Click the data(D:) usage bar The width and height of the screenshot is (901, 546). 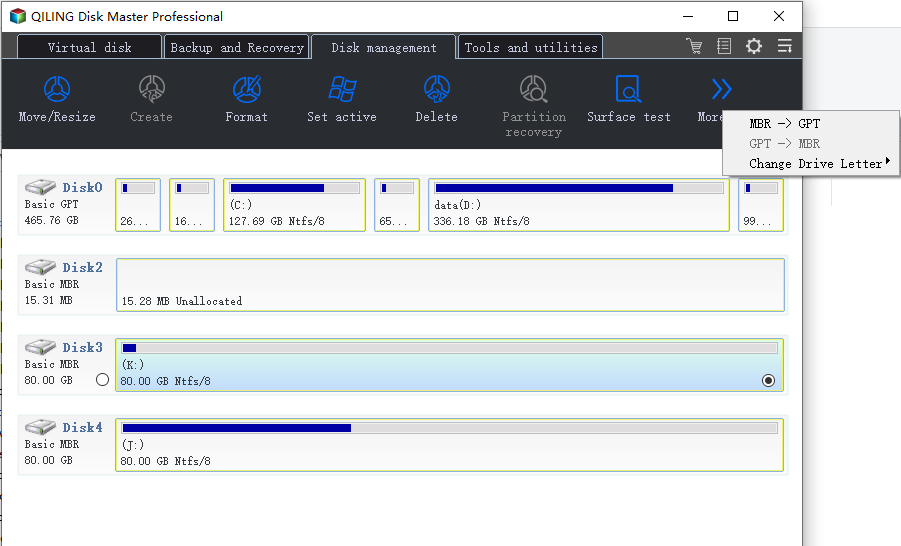(x=579, y=188)
